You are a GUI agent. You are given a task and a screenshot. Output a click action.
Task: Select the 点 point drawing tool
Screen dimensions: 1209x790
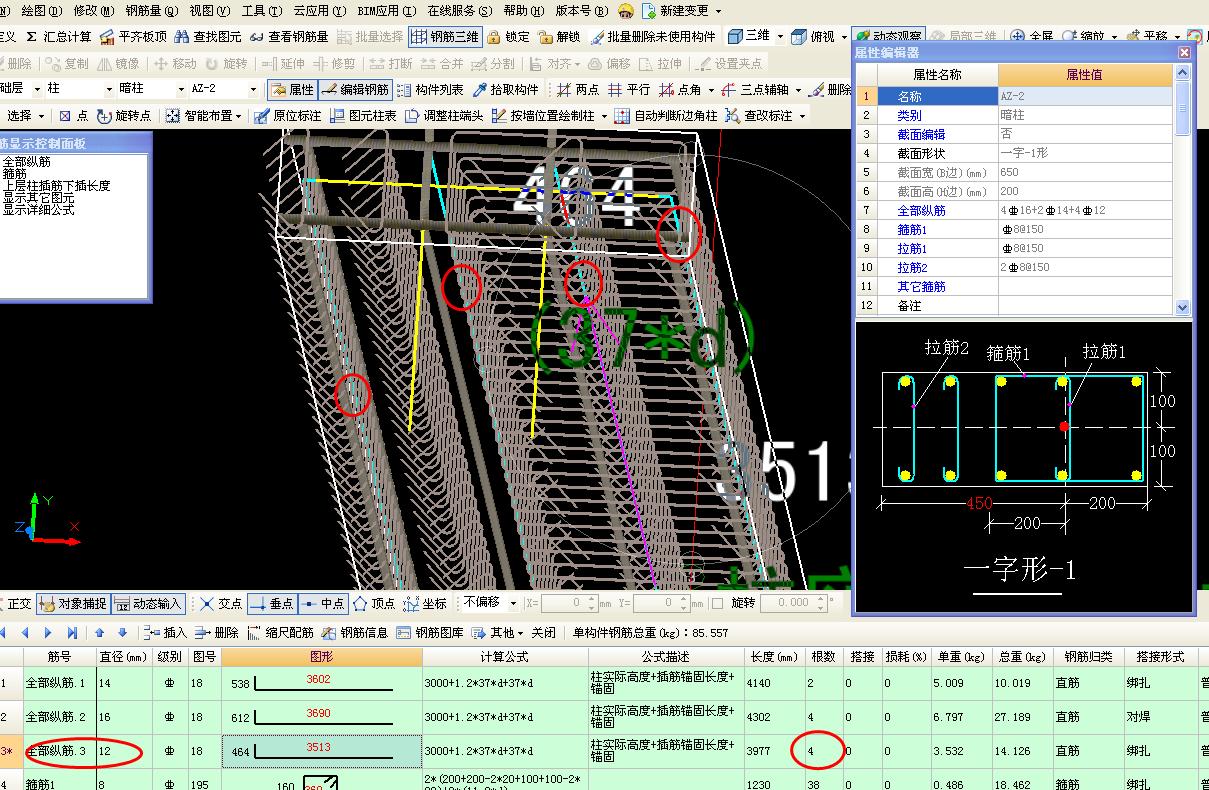(73, 116)
